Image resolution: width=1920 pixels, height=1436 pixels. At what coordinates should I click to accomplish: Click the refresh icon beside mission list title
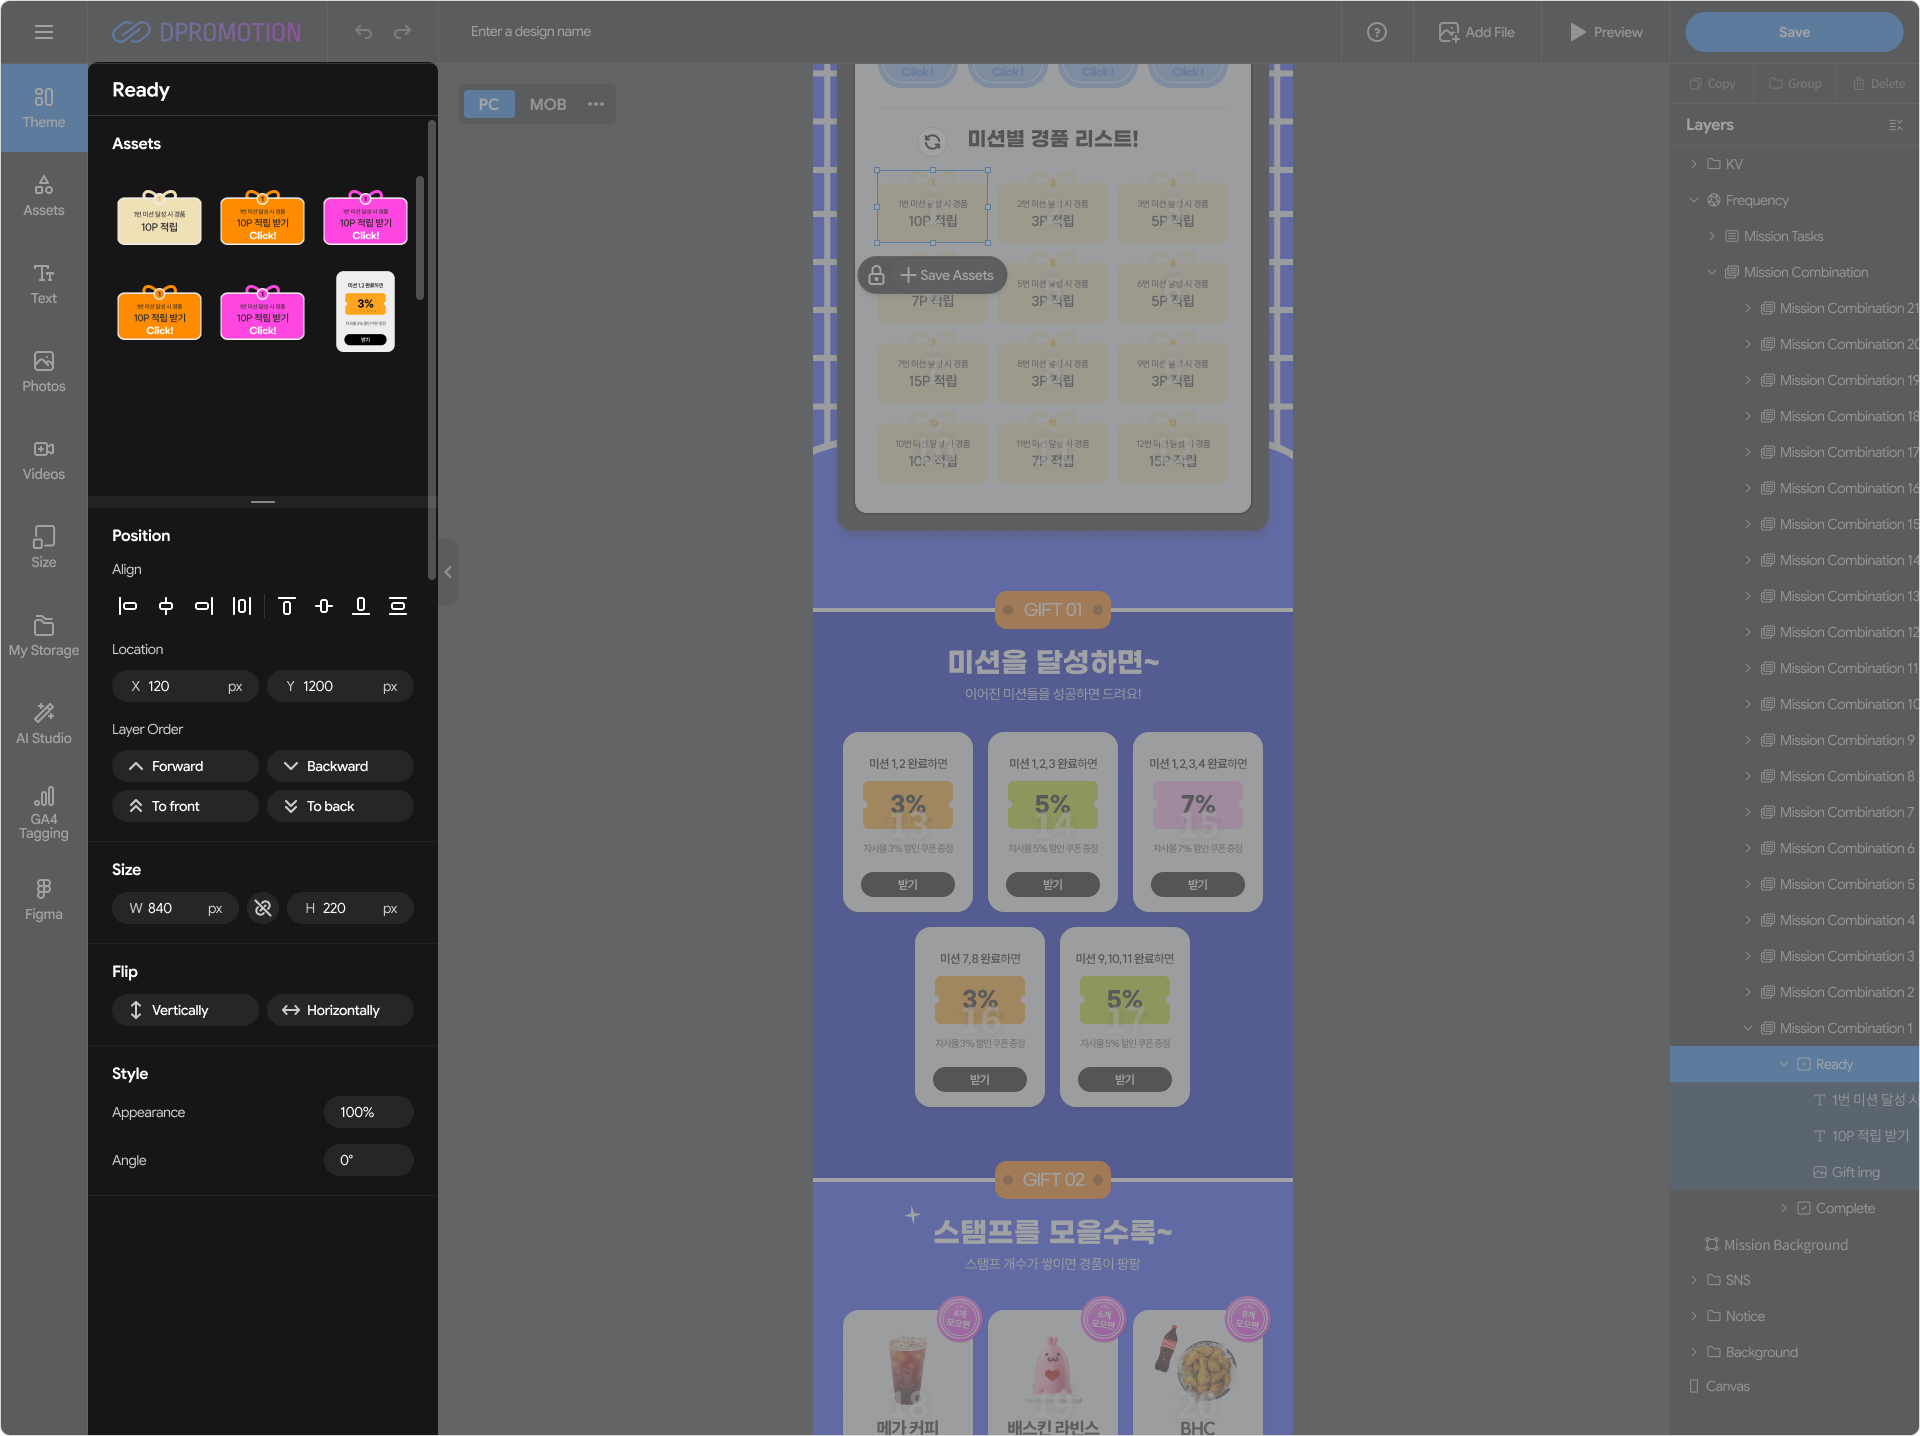[x=932, y=141]
